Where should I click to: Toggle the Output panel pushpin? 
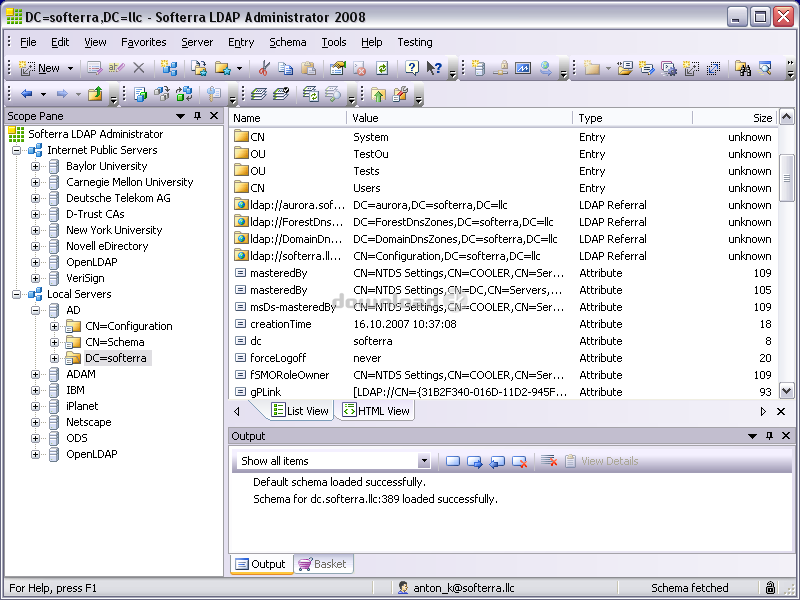pos(769,436)
